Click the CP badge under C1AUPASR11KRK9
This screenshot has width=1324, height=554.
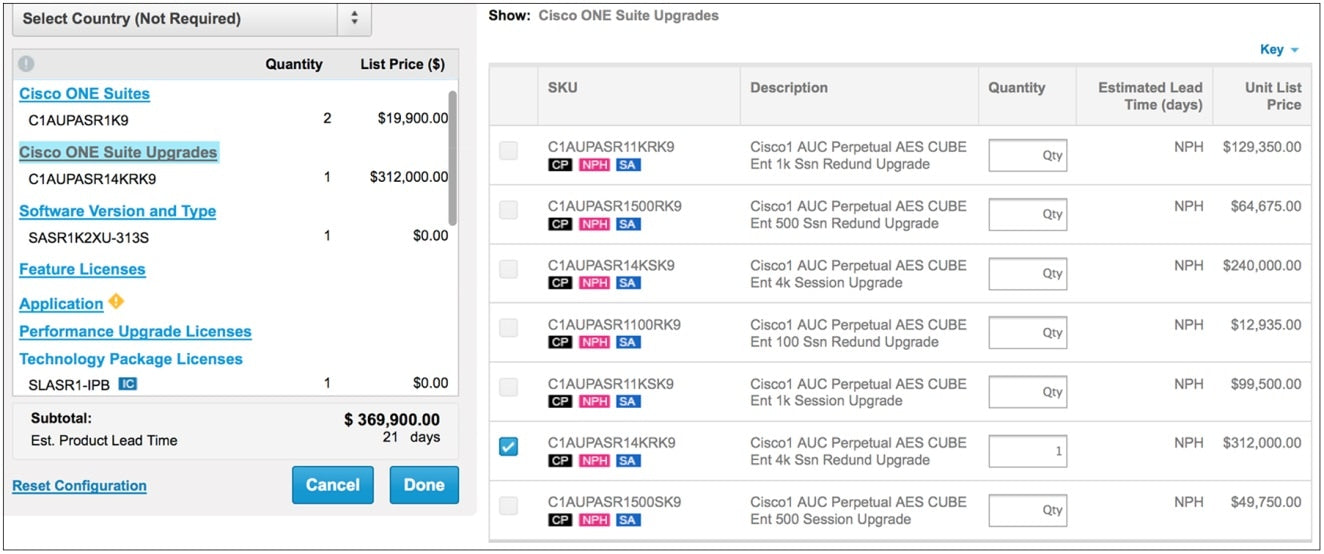(x=560, y=165)
